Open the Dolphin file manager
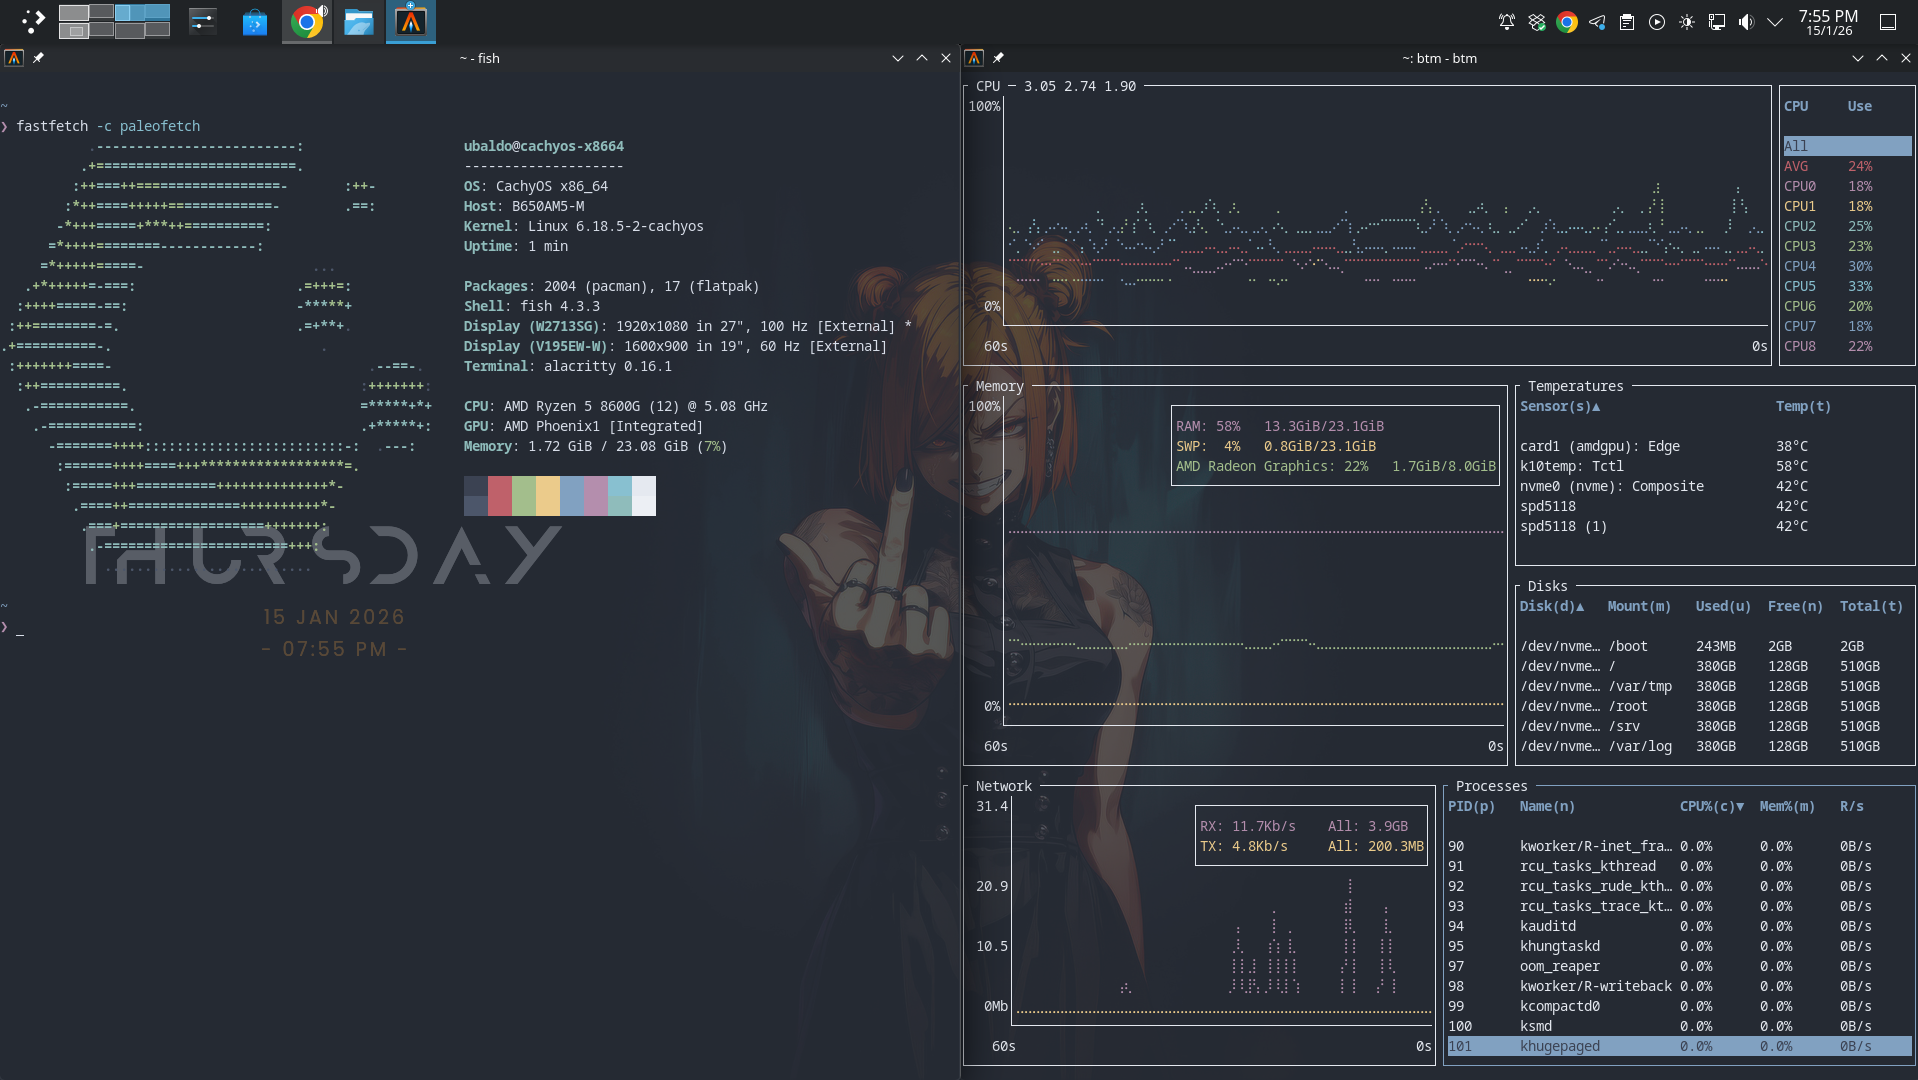 [358, 21]
